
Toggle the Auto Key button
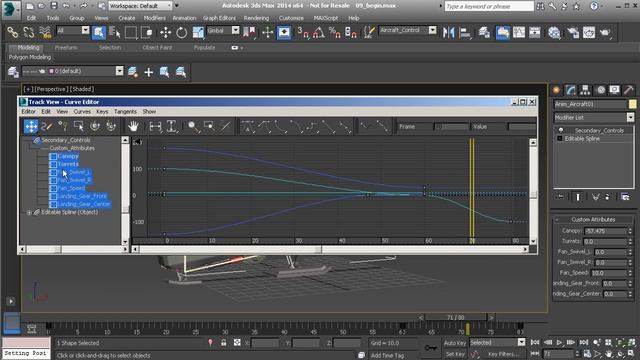pos(455,343)
